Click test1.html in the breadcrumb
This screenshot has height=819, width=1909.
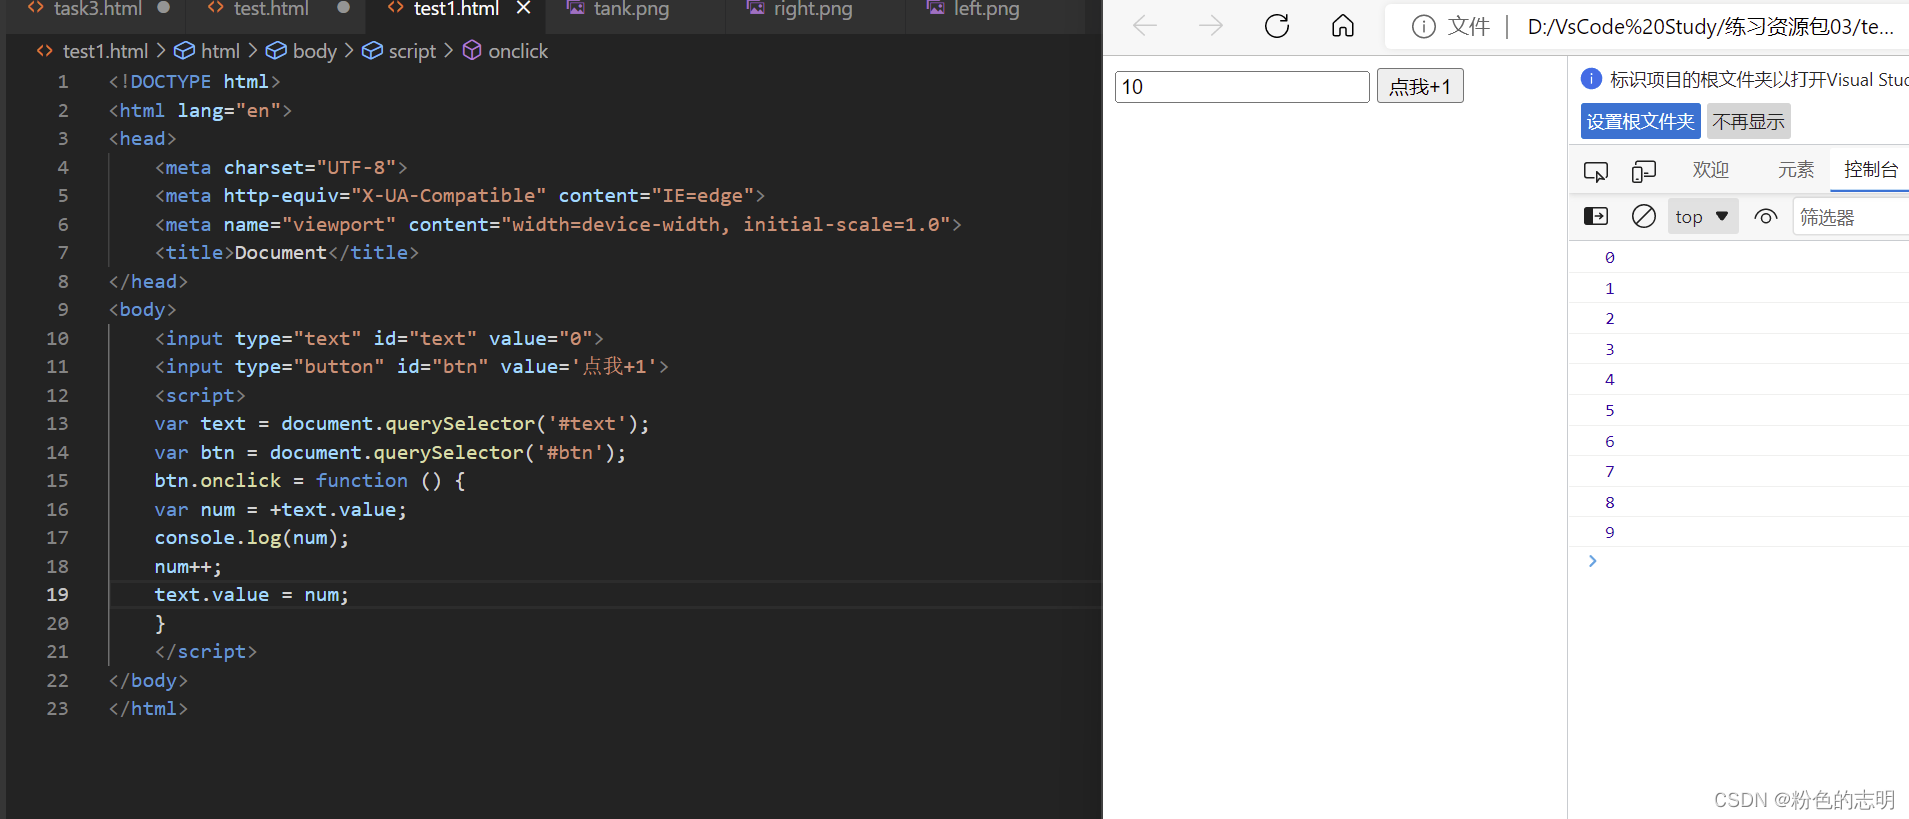[x=105, y=51]
